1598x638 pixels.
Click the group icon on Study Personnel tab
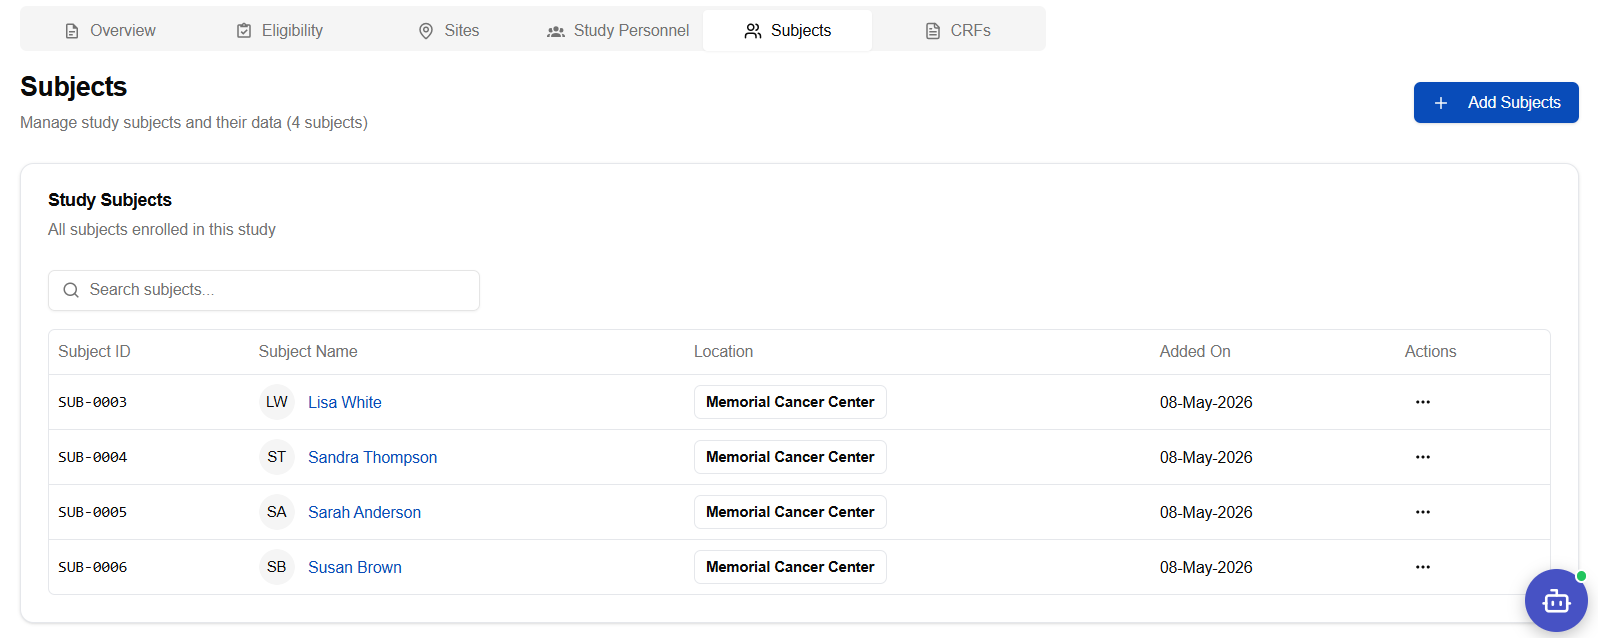(556, 31)
